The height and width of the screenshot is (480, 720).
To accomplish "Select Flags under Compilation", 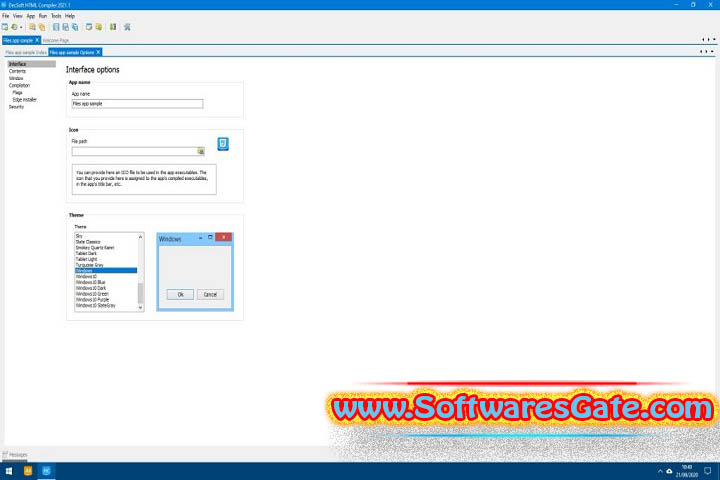I will (x=17, y=92).
